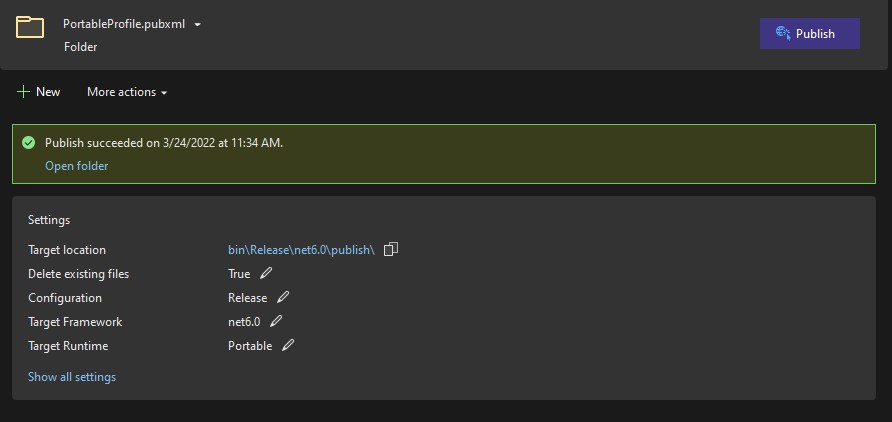Click the green success checkmark icon
The height and width of the screenshot is (422, 892).
(28, 143)
